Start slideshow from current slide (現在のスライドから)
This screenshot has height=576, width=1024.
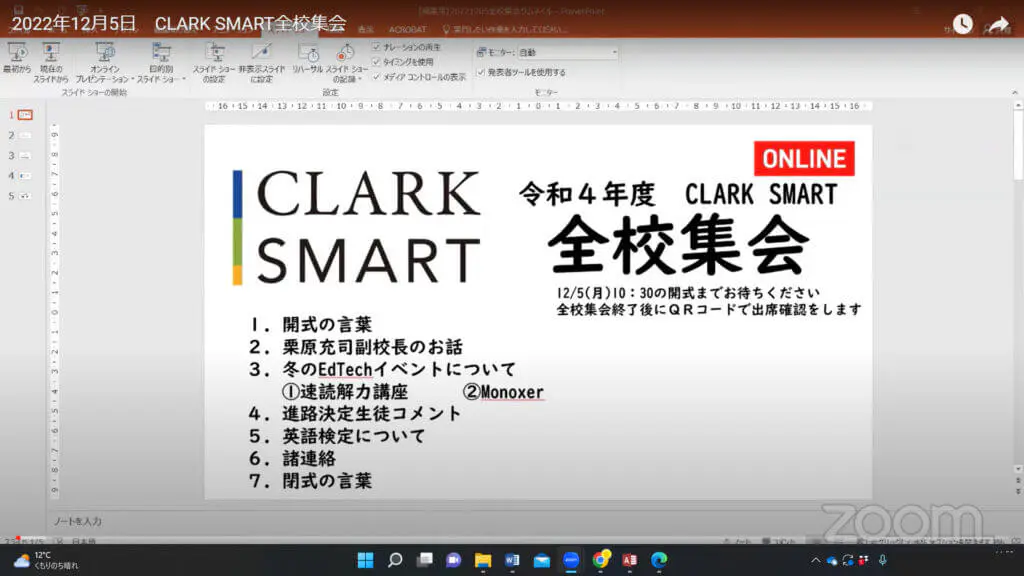tap(51, 63)
